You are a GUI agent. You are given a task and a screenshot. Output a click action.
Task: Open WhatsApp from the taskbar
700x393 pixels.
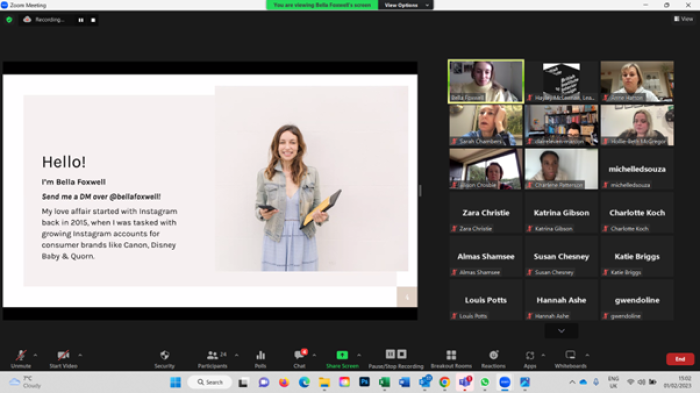(x=485, y=382)
